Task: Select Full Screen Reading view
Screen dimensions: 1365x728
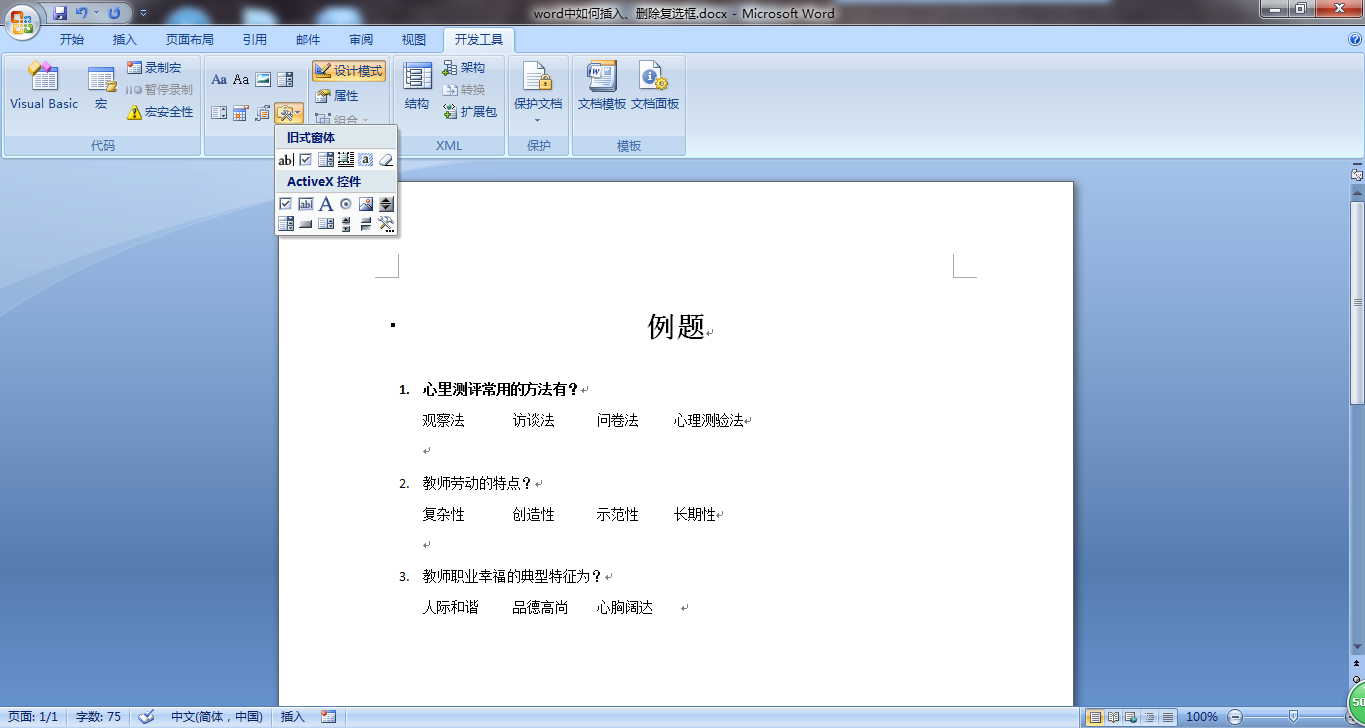Action: pos(1113,717)
